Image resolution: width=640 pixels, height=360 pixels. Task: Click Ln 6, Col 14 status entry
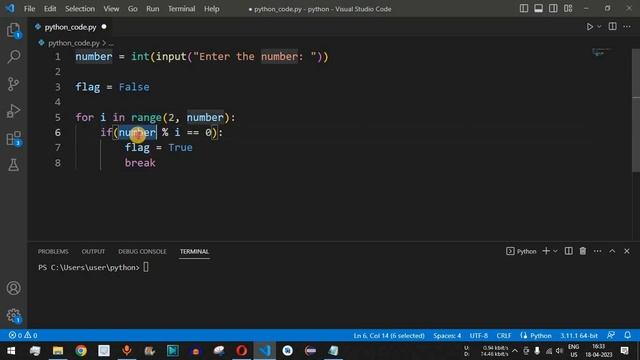tap(389, 336)
